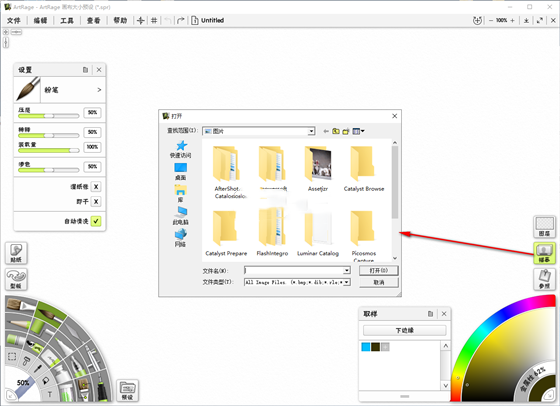Open the 型板 stencils panel icon
Viewport: 560px width, 406px height.
tap(16, 279)
